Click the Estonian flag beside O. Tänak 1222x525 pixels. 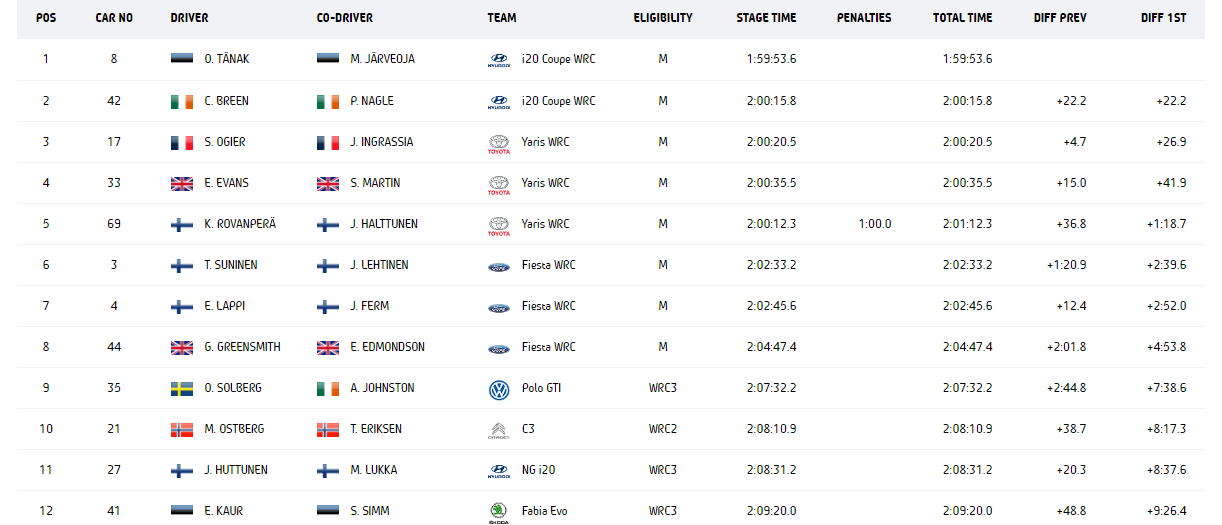[x=182, y=59]
